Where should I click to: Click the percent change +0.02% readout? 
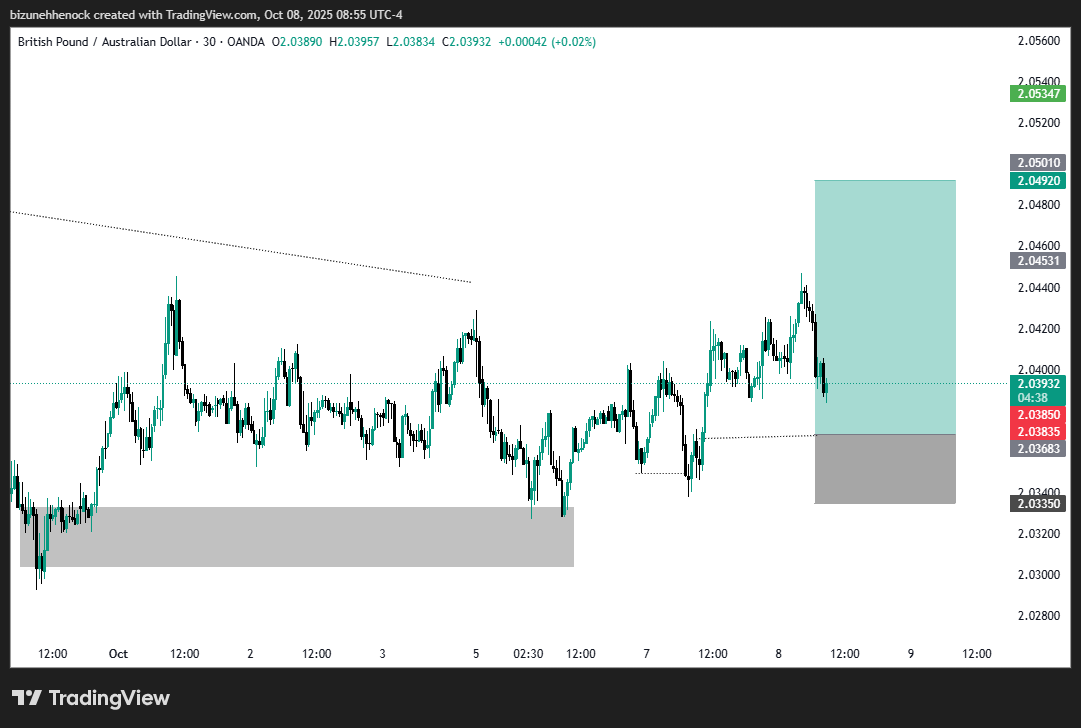tap(572, 42)
